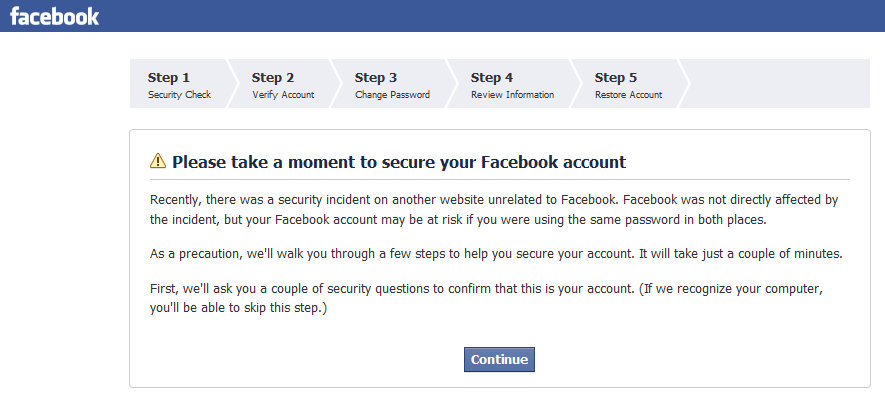This screenshot has height=402, width=885.
Task: Go to Step 2 Verify Account
Action: coord(282,84)
